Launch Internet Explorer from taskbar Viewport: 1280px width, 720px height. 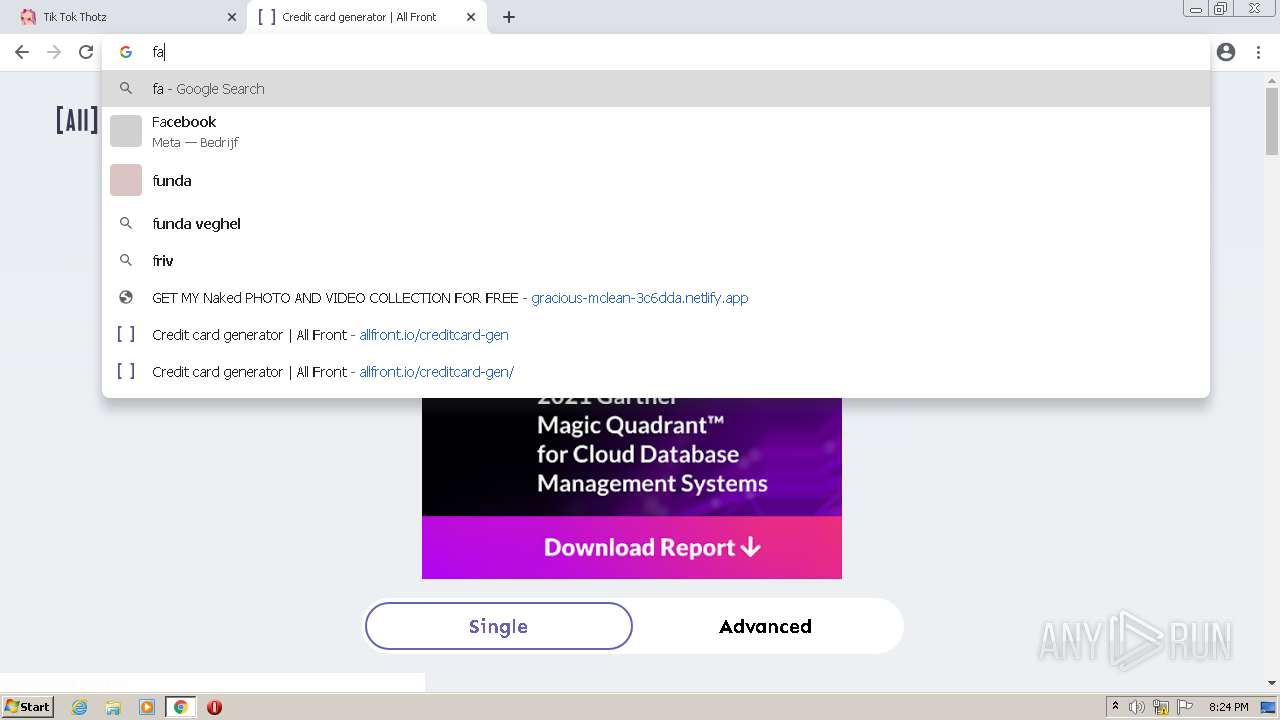[80, 707]
